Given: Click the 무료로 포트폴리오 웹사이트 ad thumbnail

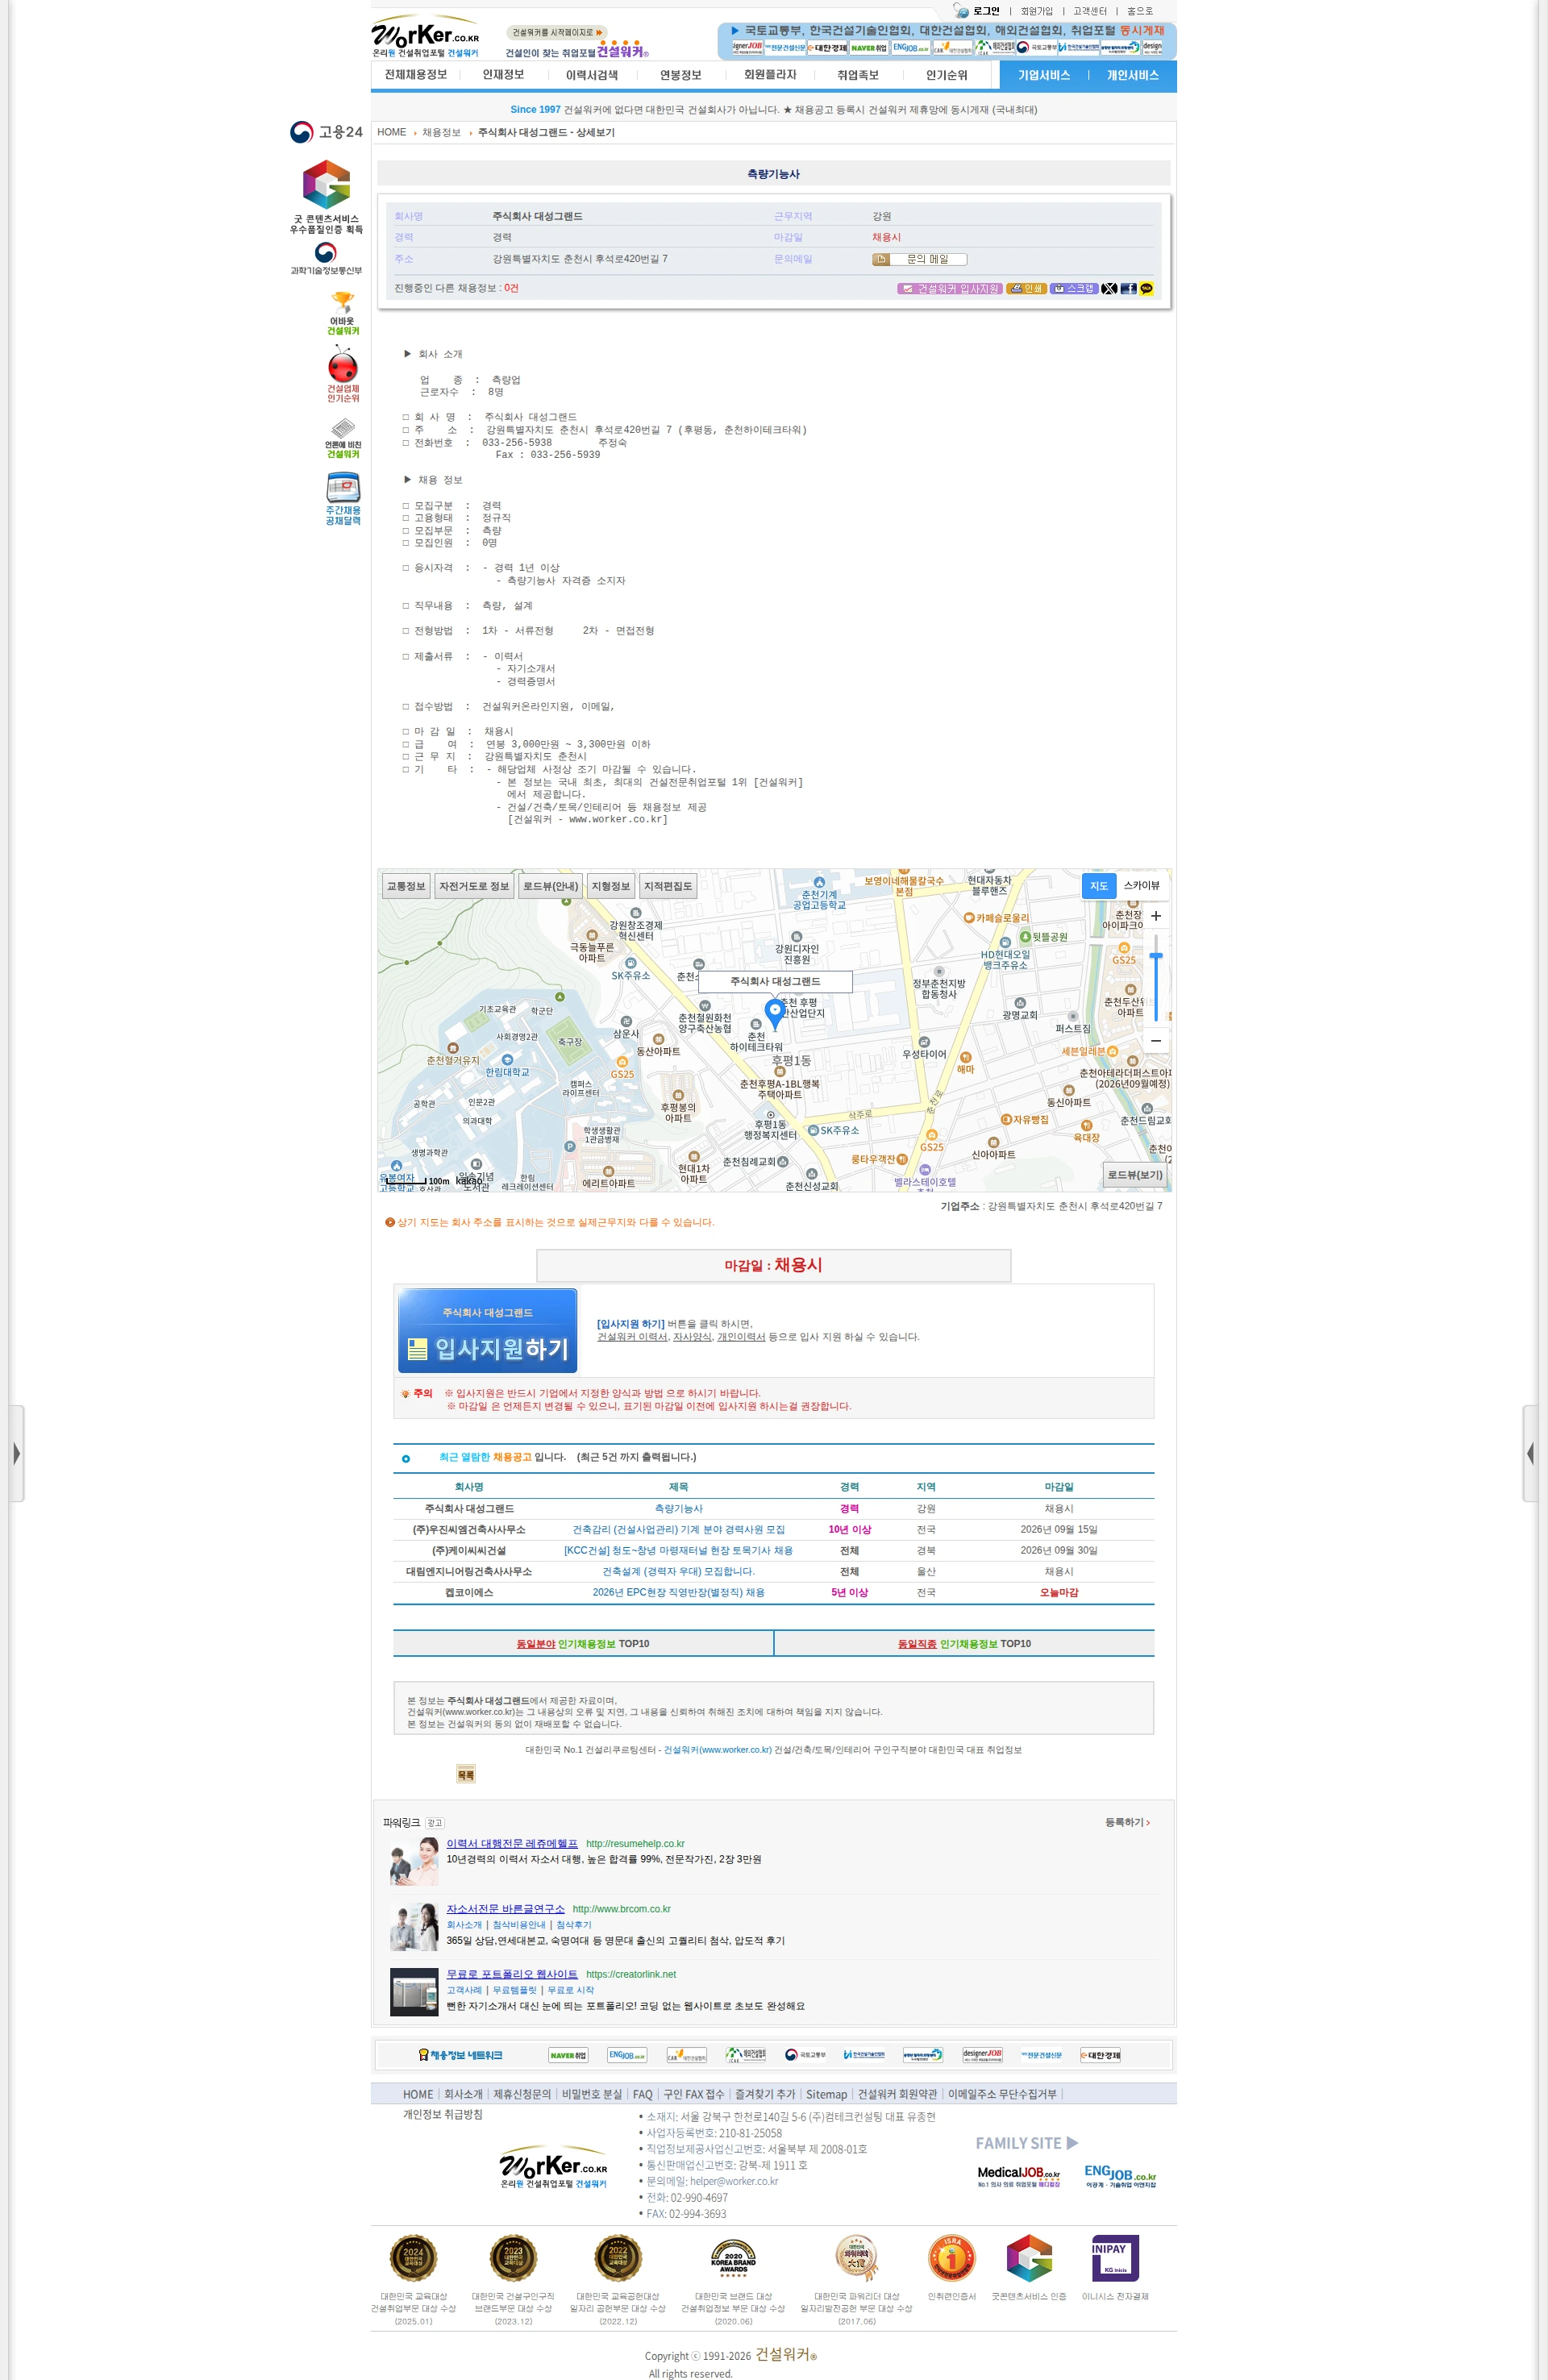Looking at the screenshot, I should coord(414,1991).
